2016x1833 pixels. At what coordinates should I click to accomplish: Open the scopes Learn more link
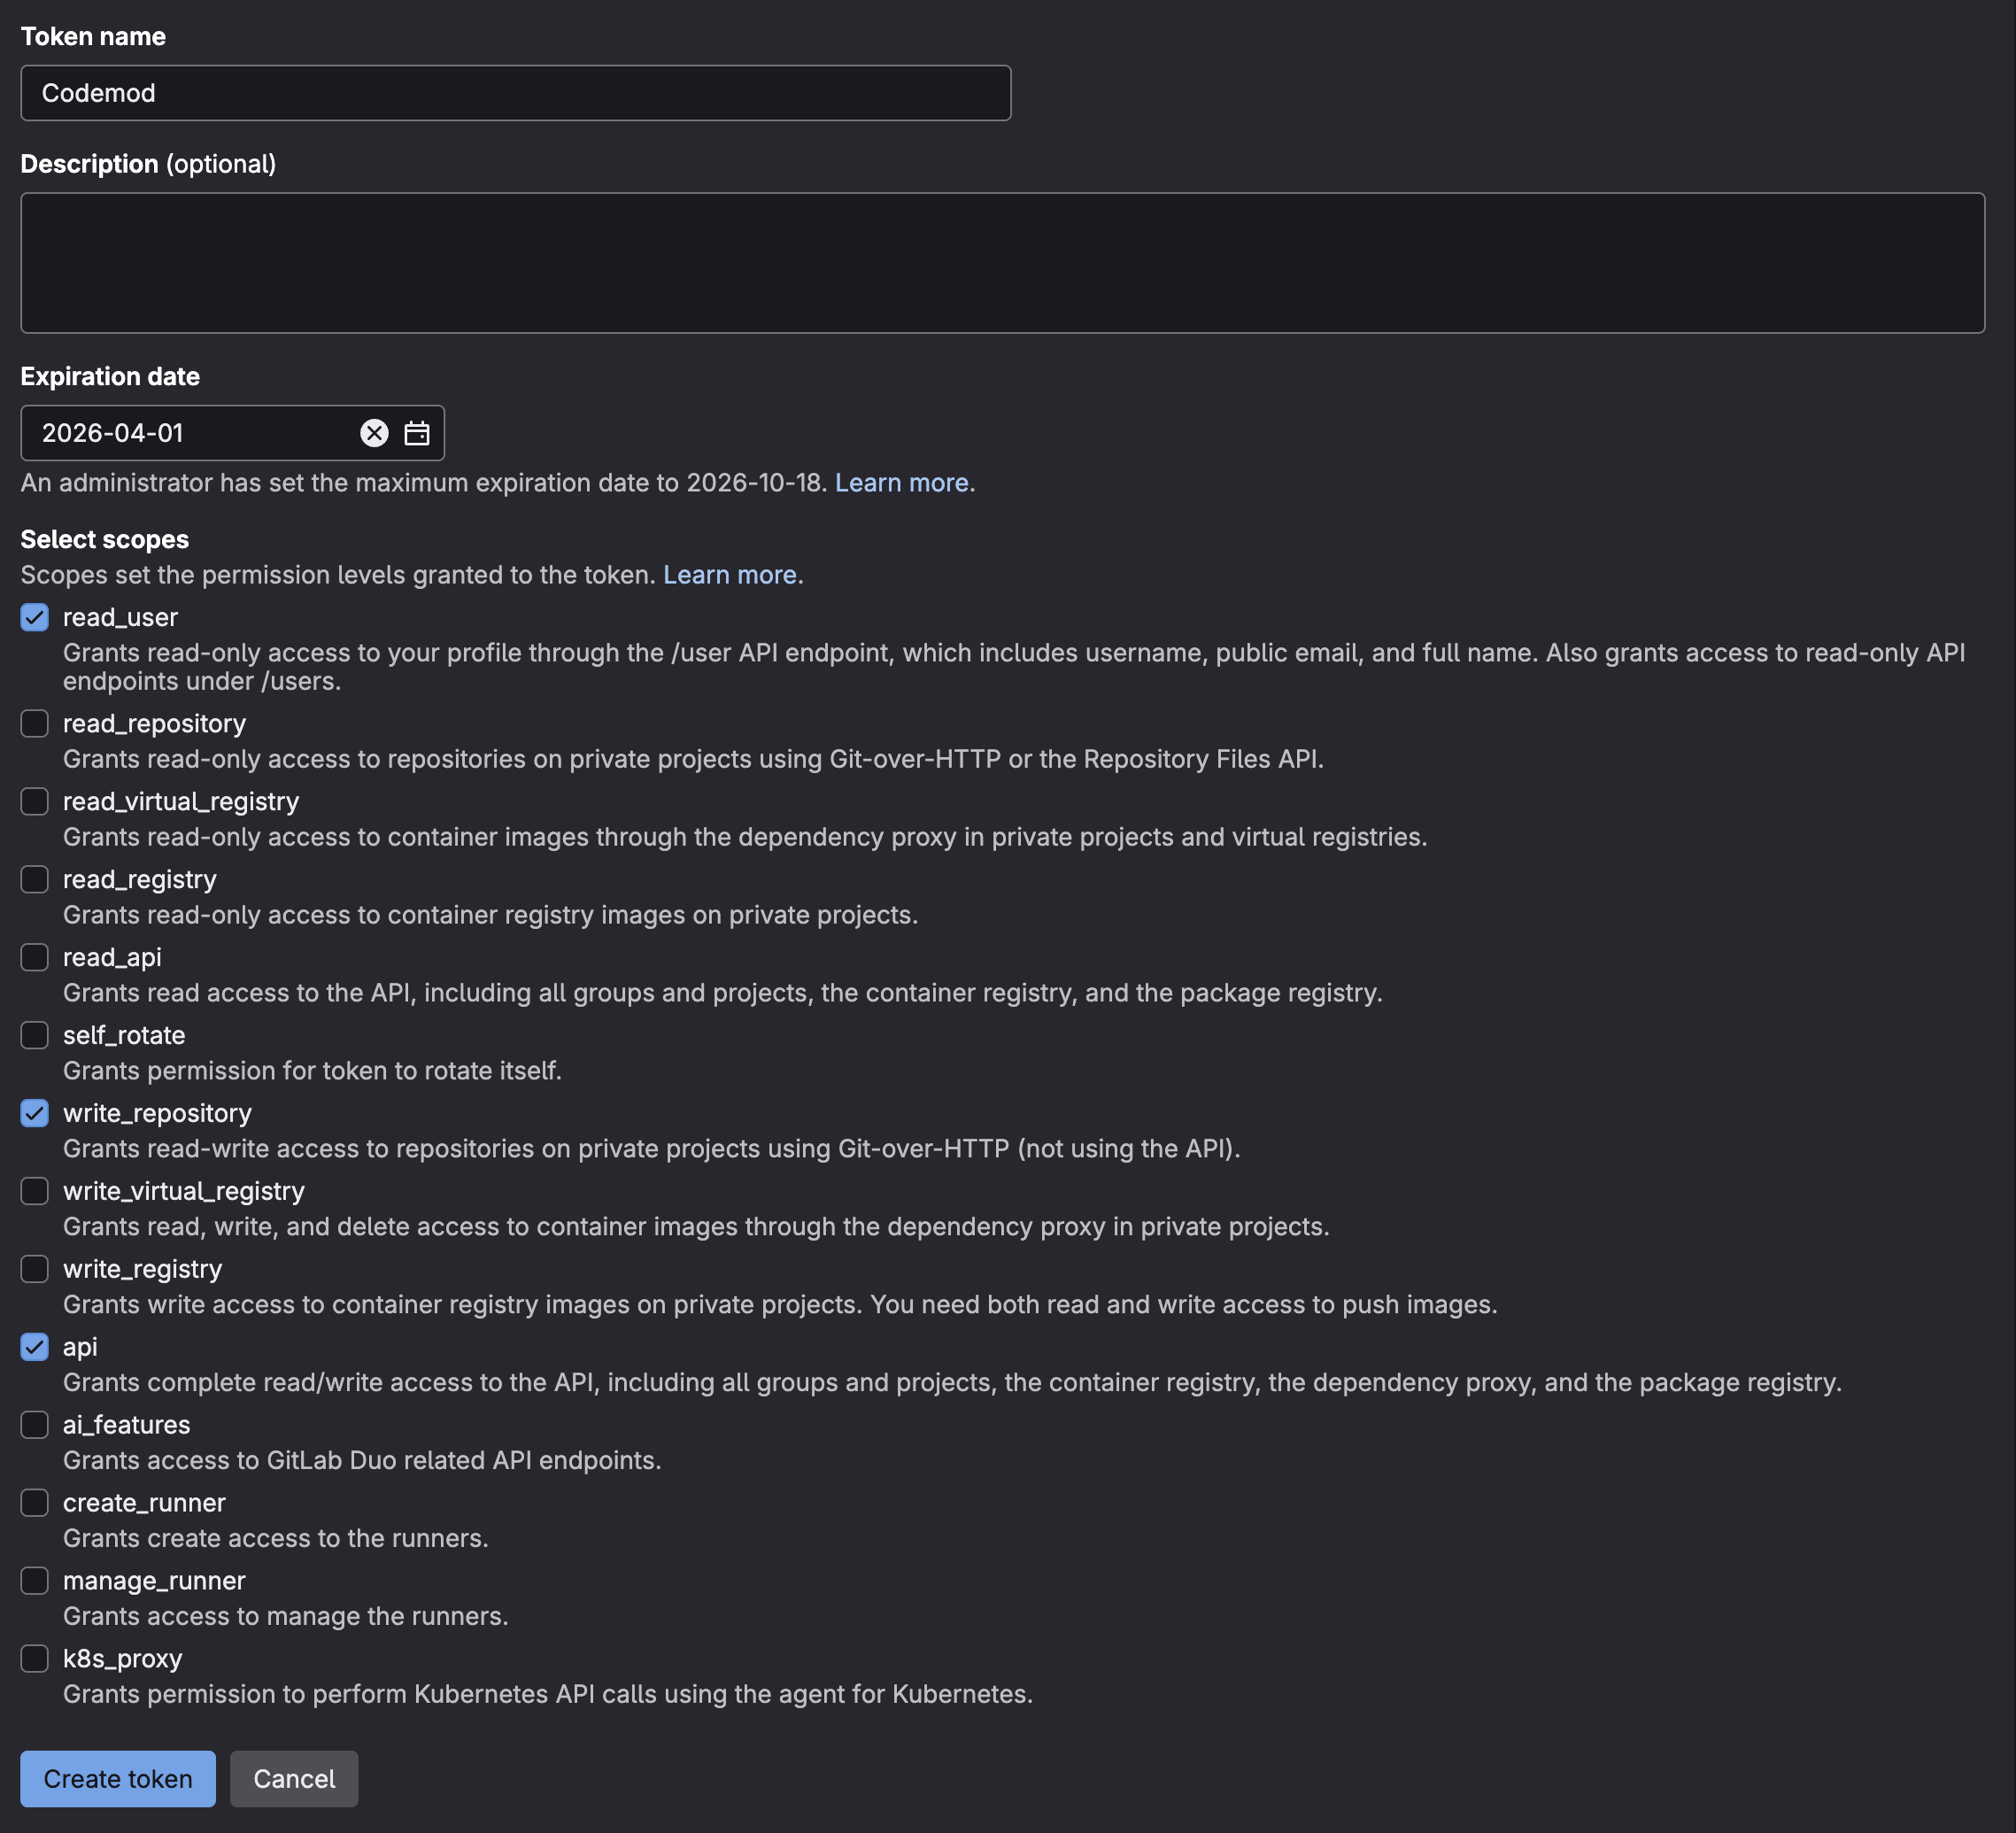tap(729, 574)
